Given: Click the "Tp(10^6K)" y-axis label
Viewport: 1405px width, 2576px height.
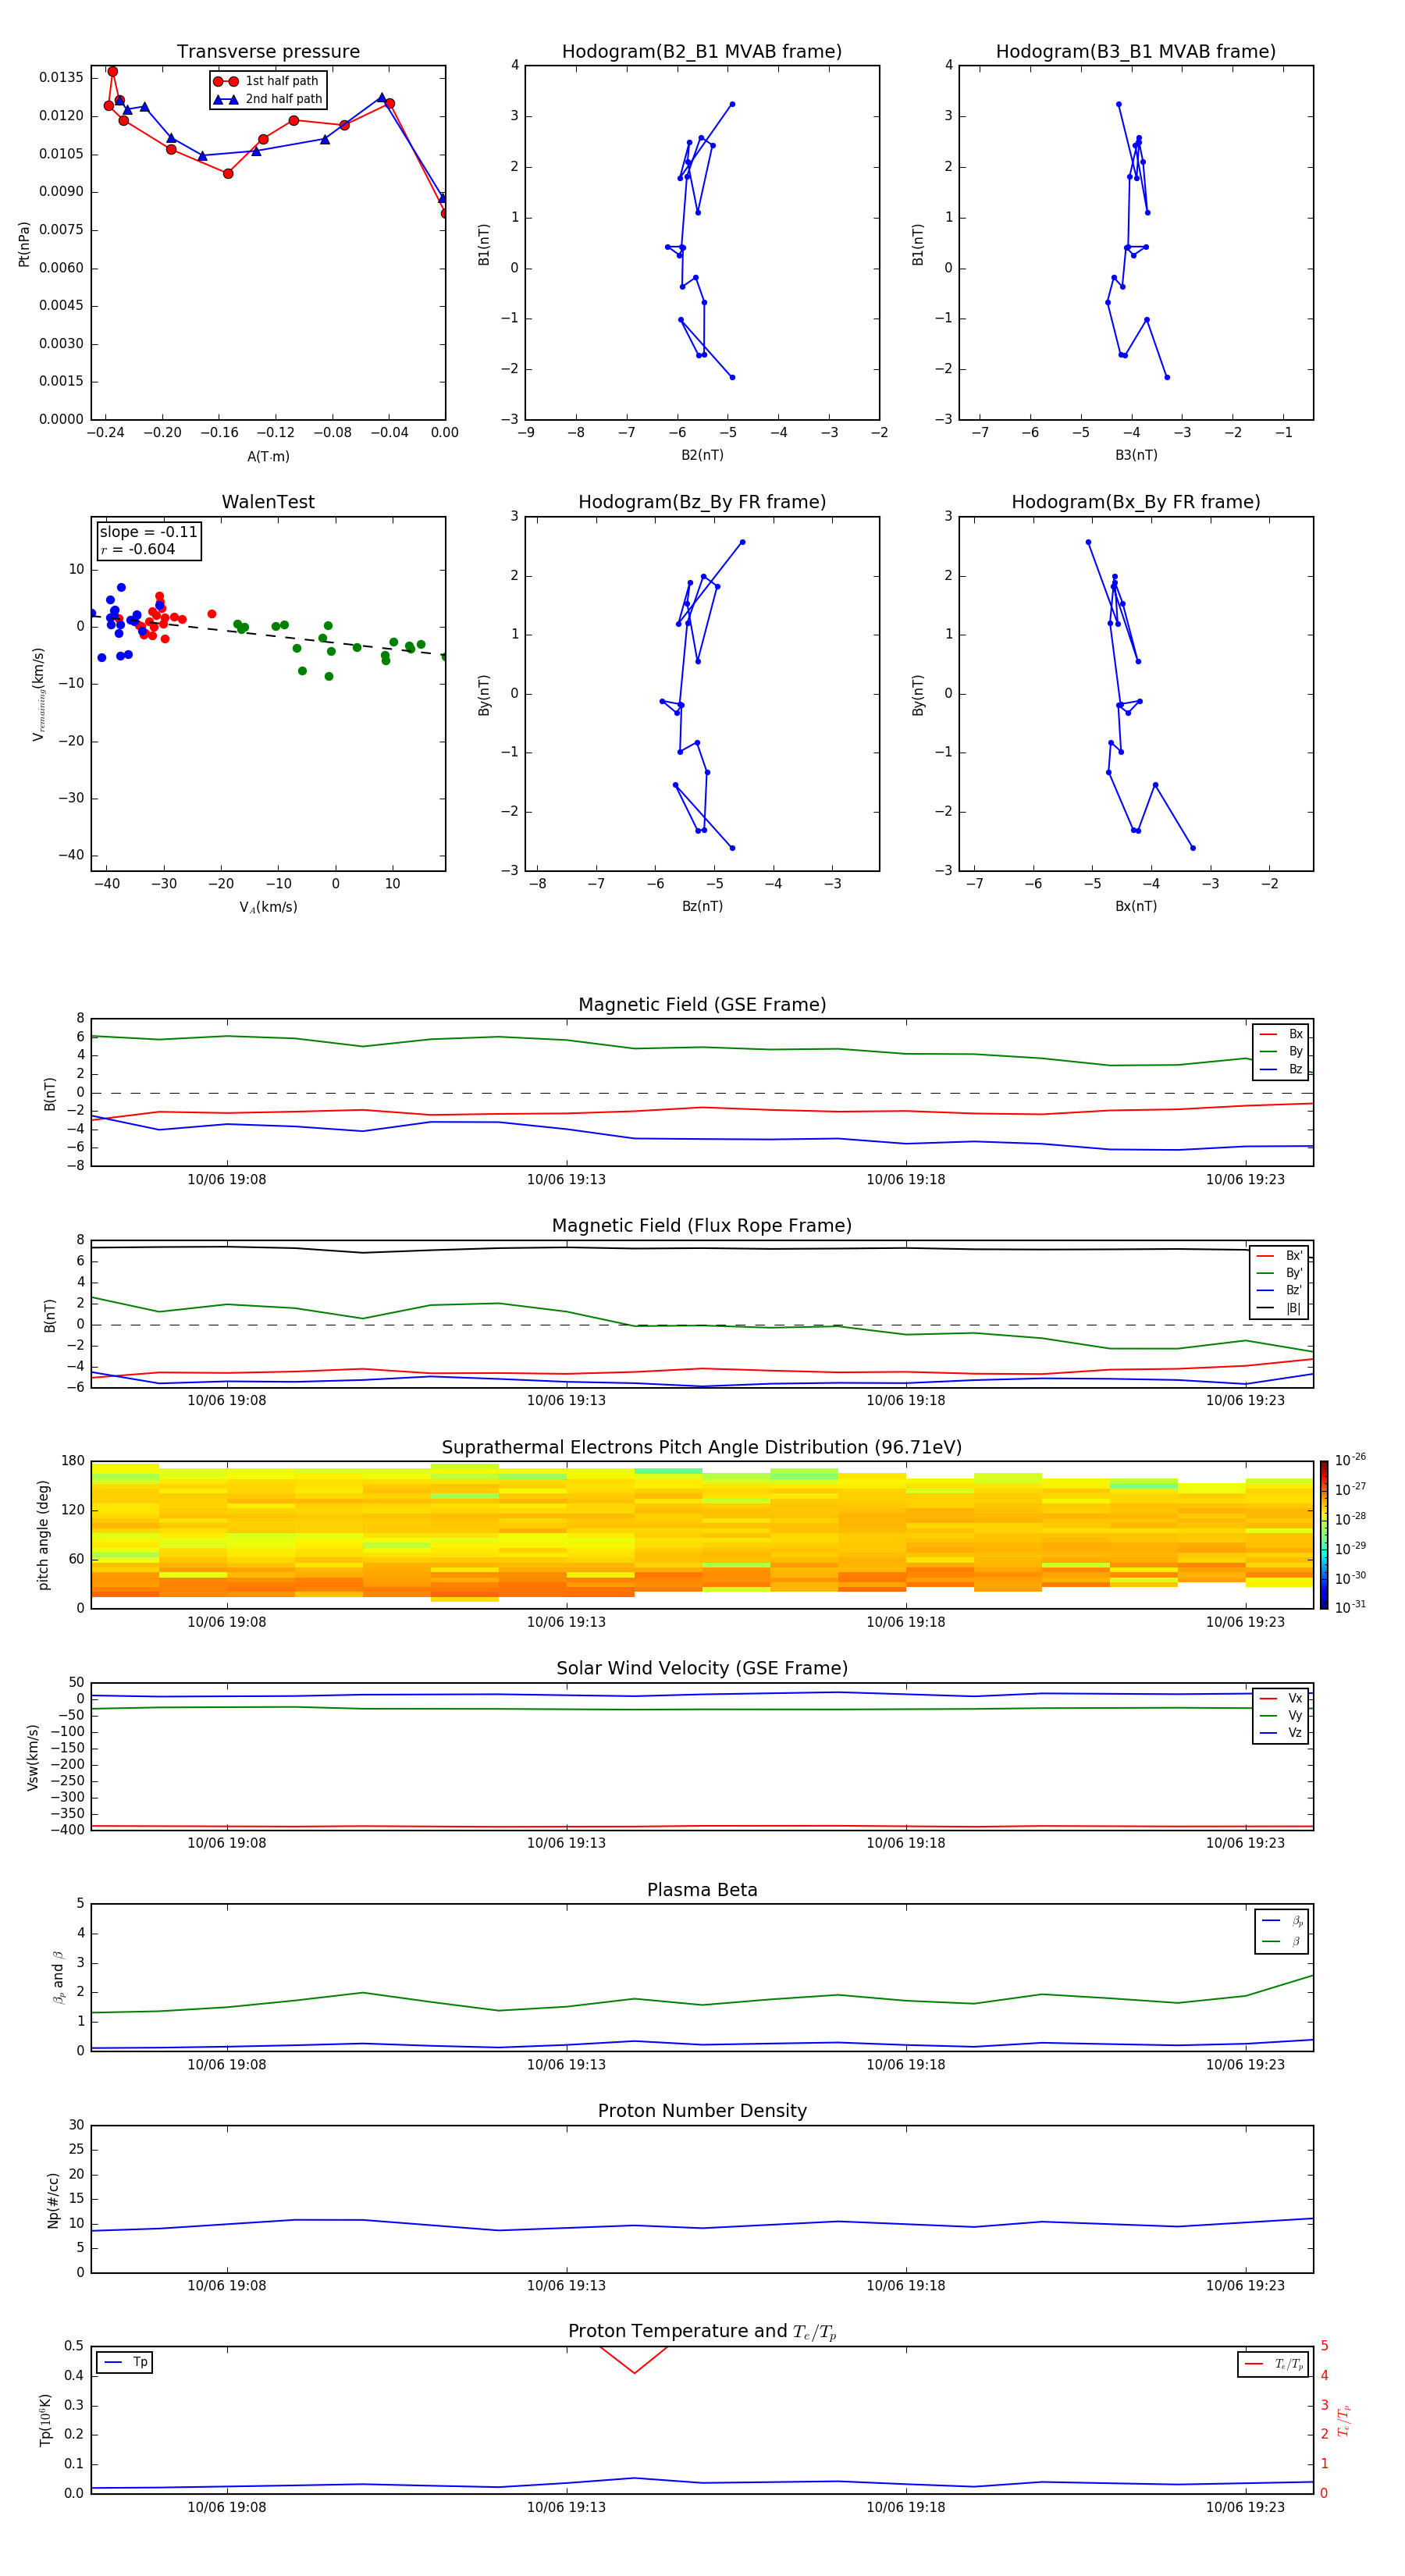Looking at the screenshot, I should pos(45,2420).
